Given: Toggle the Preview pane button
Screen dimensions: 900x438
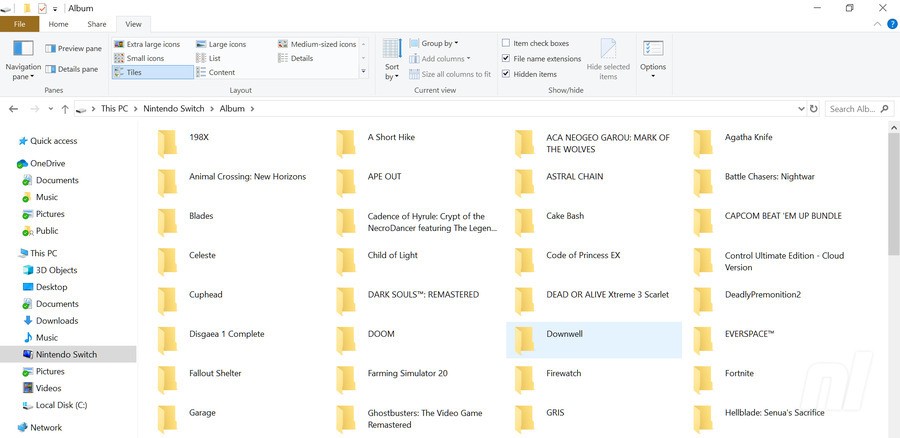Looking at the screenshot, I should click(x=73, y=48).
